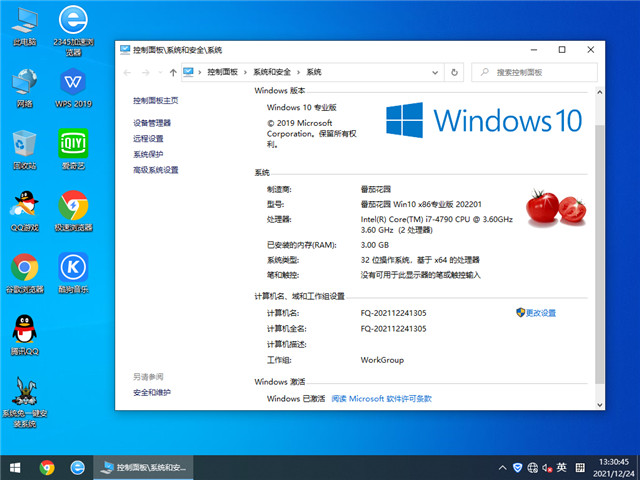Screen dimensions: 640x480
Task: Open the 2345 browser desktop icon
Action: (x=72, y=21)
